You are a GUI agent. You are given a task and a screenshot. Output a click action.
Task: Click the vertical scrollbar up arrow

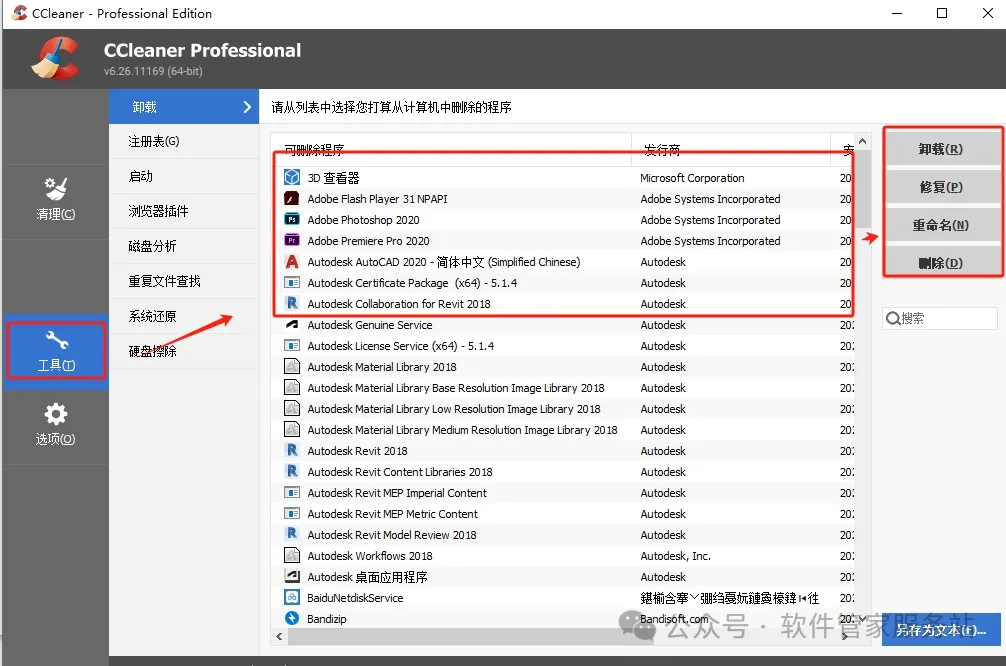click(863, 141)
